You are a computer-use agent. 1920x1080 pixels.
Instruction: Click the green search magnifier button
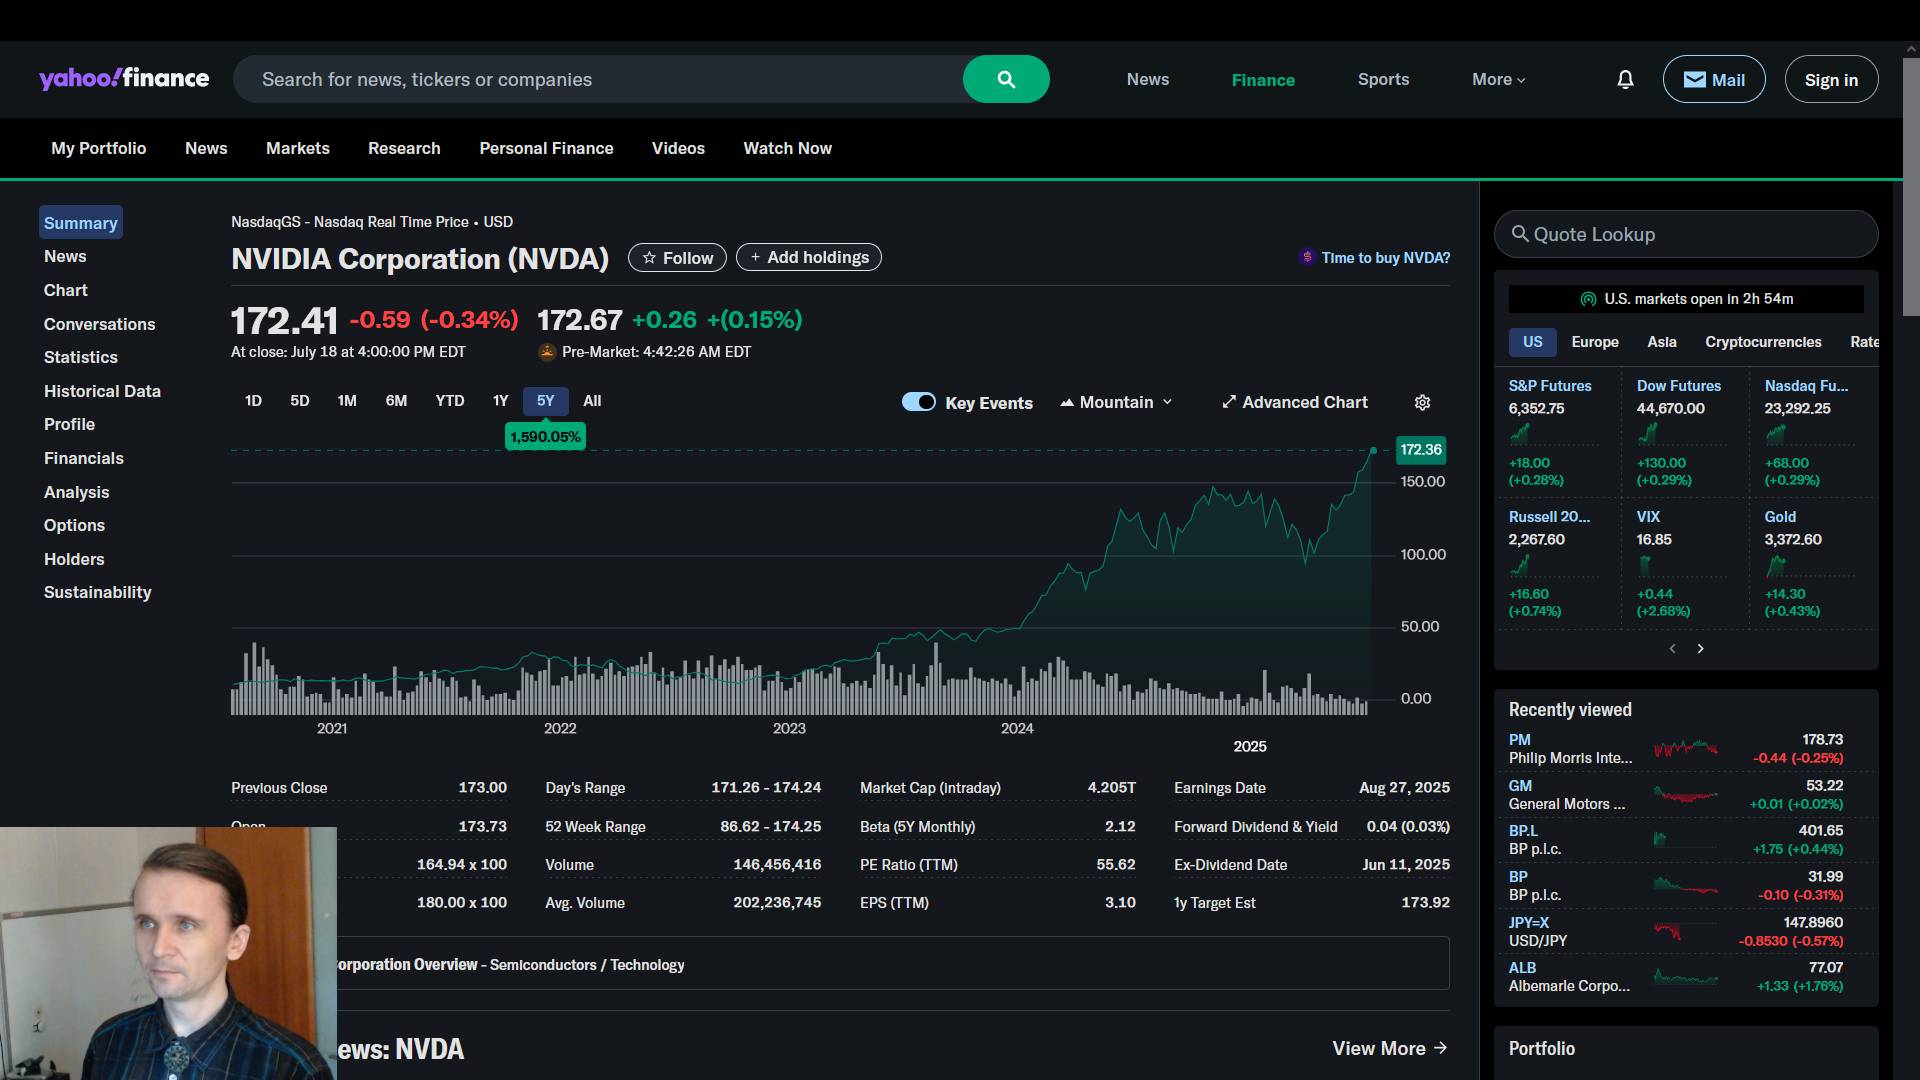1006,79
